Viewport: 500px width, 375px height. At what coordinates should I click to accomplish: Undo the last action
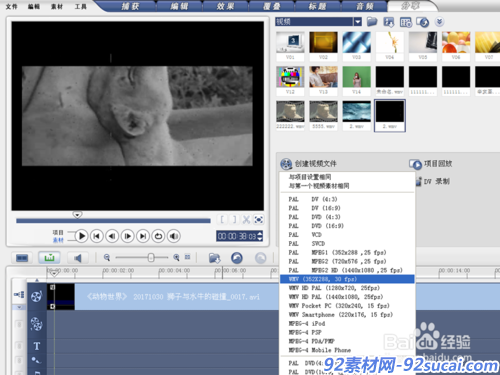click(237, 258)
